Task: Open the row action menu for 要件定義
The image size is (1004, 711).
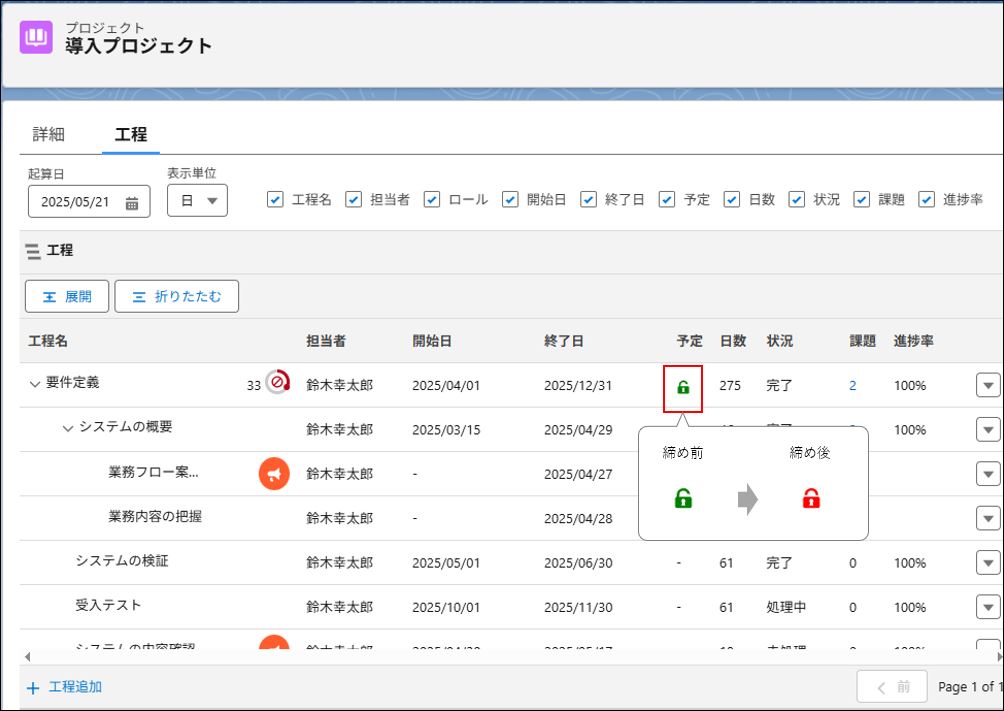Action: (x=987, y=385)
